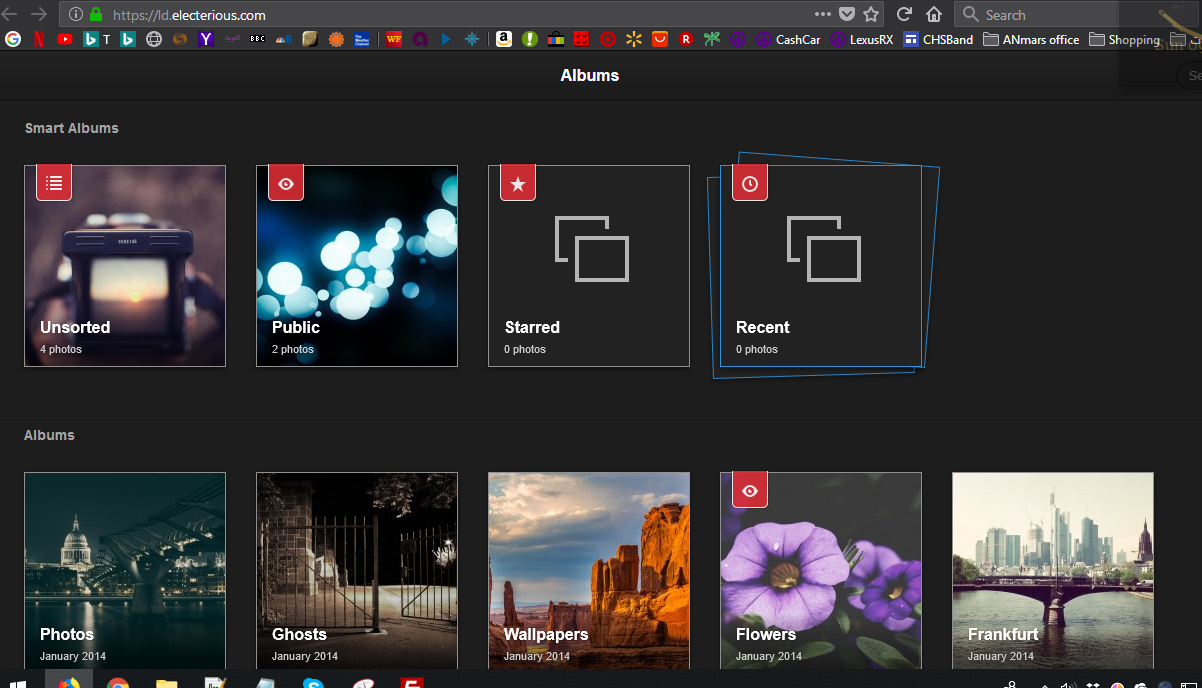Open the Wallpapers album thumbnail
This screenshot has width=1202, height=688.
589,570
